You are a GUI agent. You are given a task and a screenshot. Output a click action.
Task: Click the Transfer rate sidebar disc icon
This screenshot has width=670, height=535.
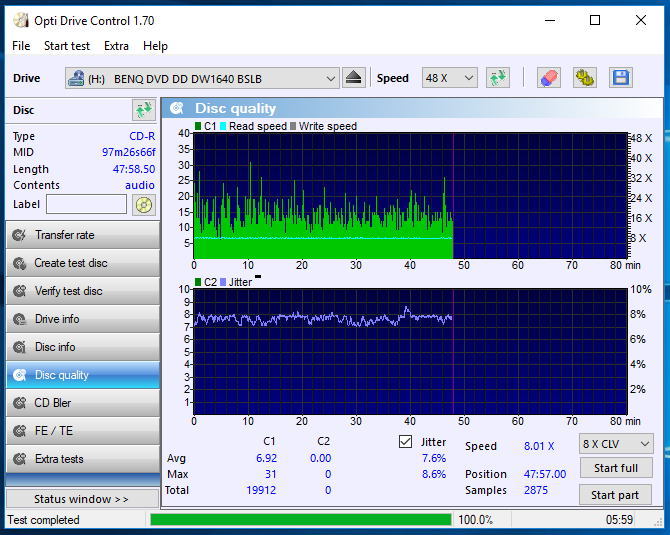click(x=19, y=235)
